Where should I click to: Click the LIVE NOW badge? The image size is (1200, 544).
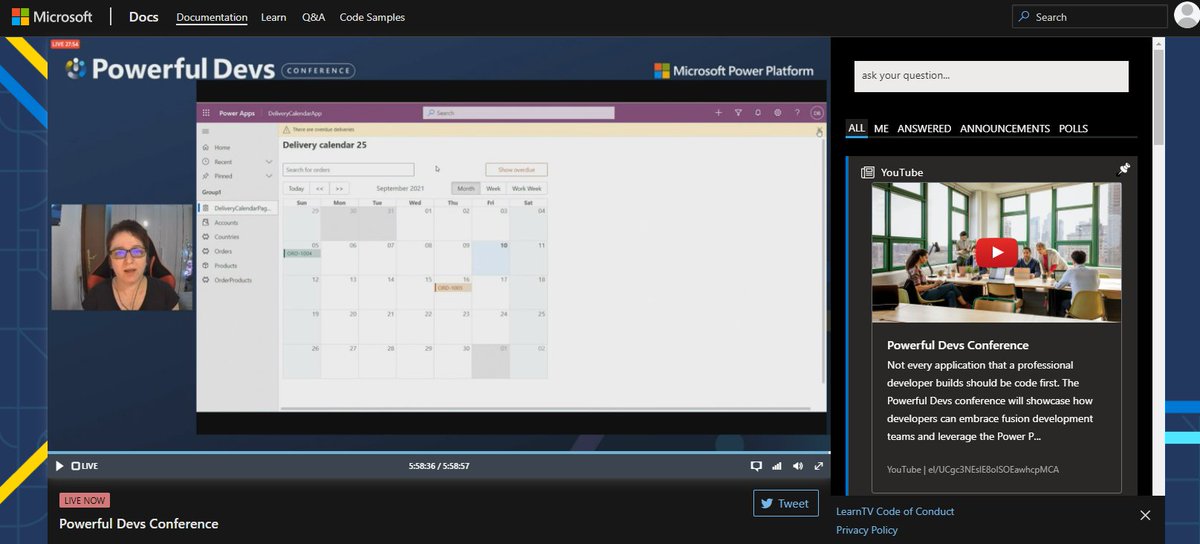click(x=85, y=500)
